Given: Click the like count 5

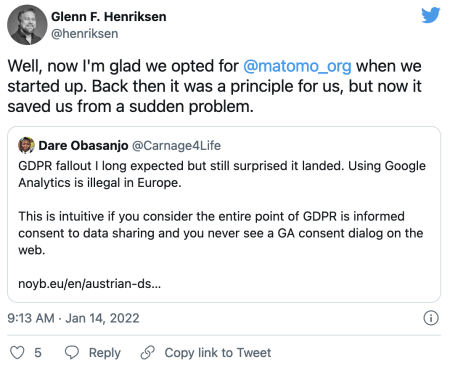Looking at the screenshot, I should pos(38,353).
